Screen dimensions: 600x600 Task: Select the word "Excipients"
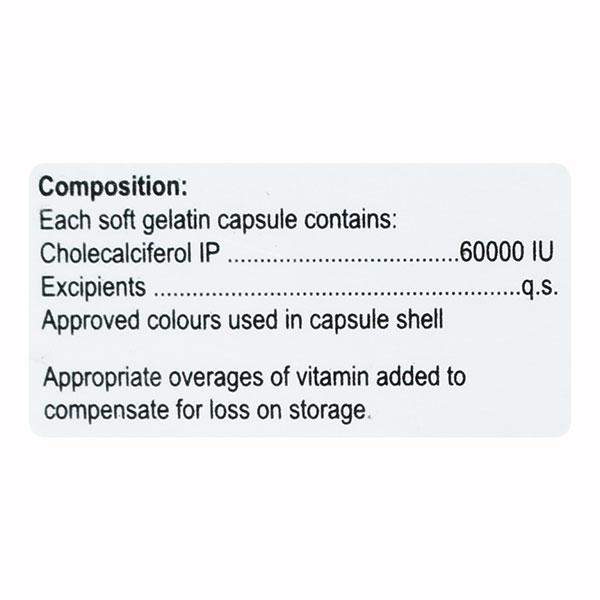click(x=94, y=289)
